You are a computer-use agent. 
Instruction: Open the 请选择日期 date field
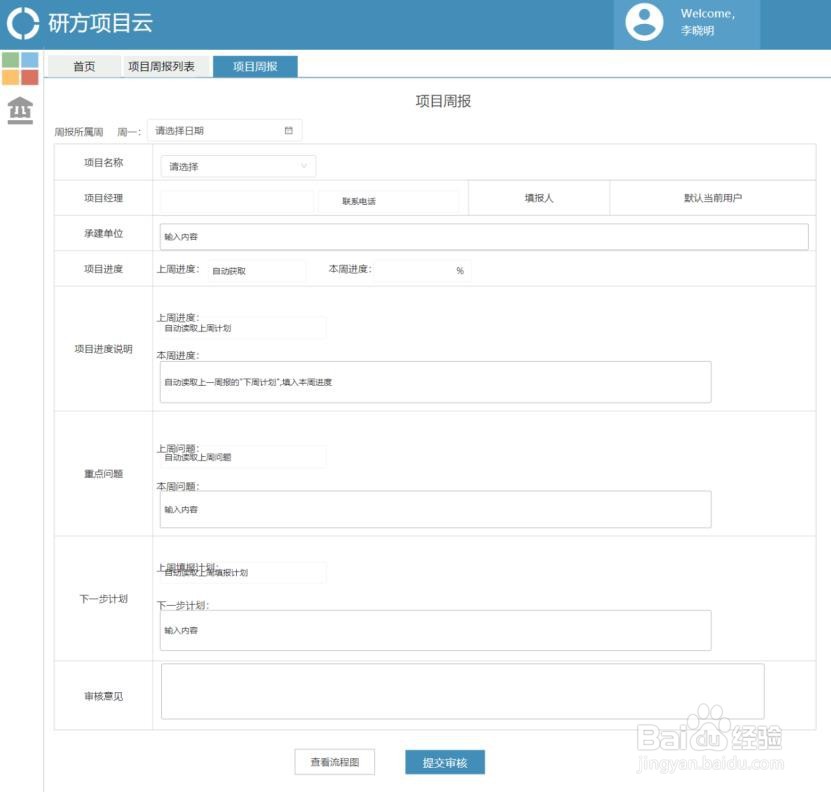click(x=225, y=130)
